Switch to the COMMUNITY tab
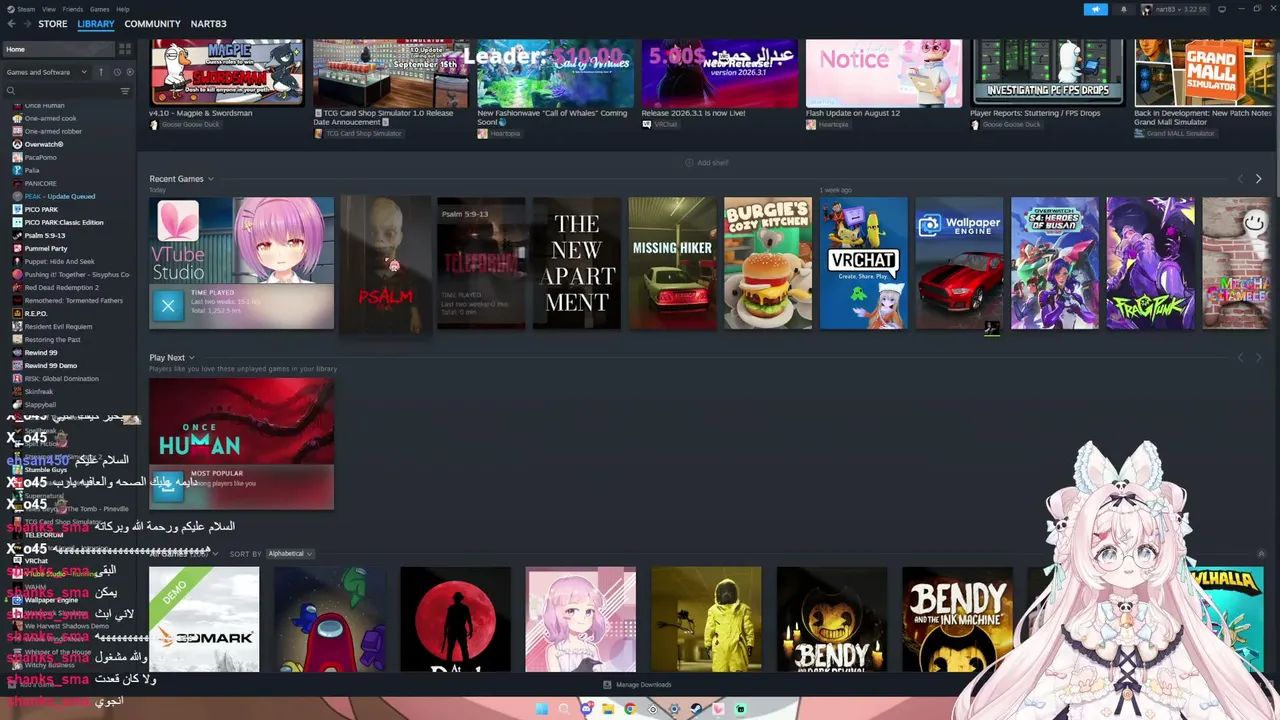This screenshot has height=720, width=1280. [153, 24]
